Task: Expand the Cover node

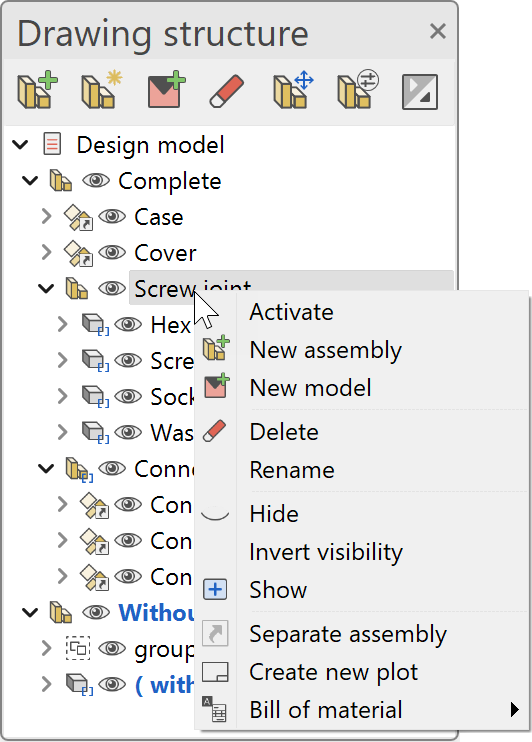Action: tap(46, 253)
